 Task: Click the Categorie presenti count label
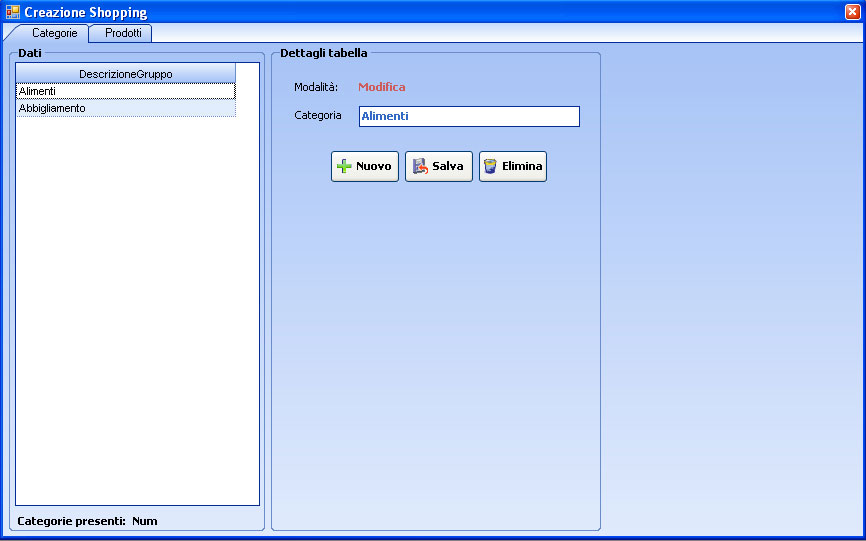[x=87, y=521]
